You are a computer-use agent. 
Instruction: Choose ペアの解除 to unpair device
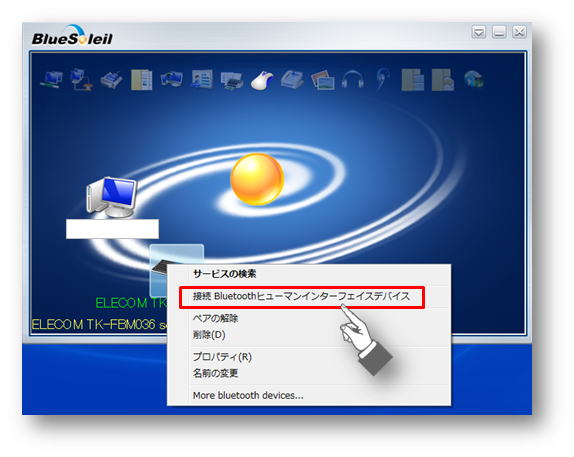click(x=215, y=318)
